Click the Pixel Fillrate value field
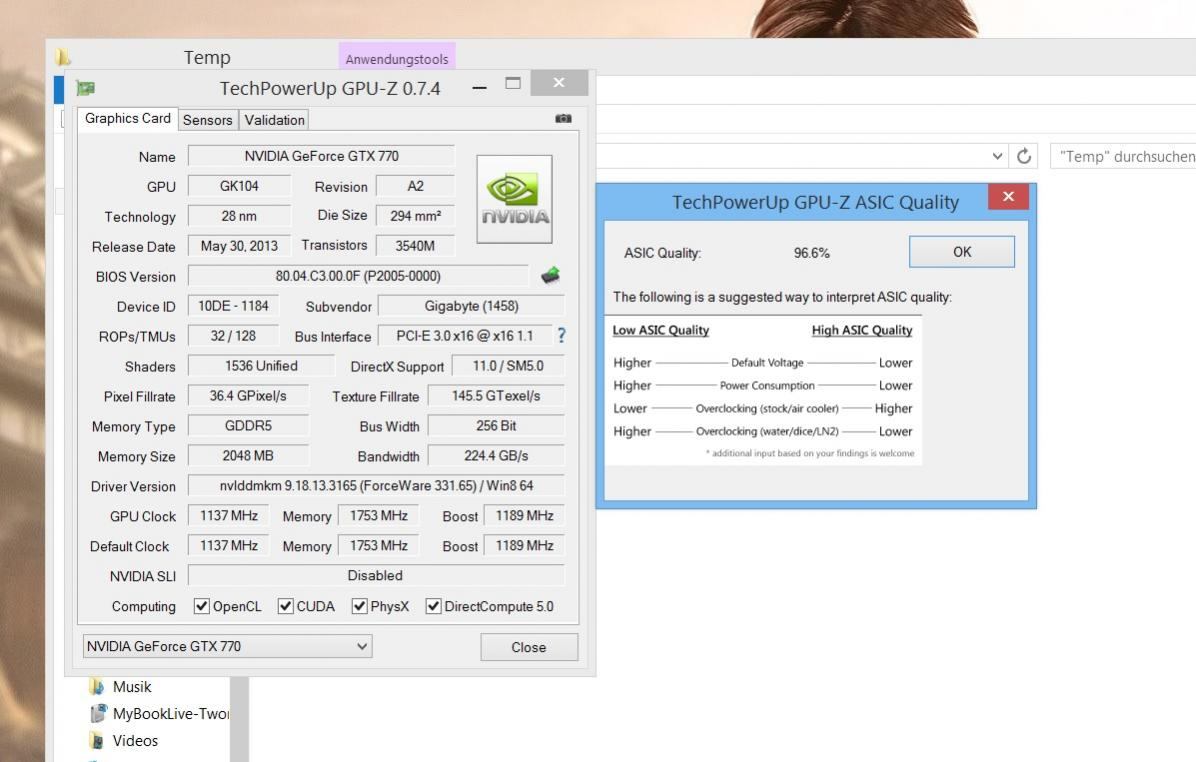Image resolution: width=1196 pixels, height=762 pixels. (248, 395)
